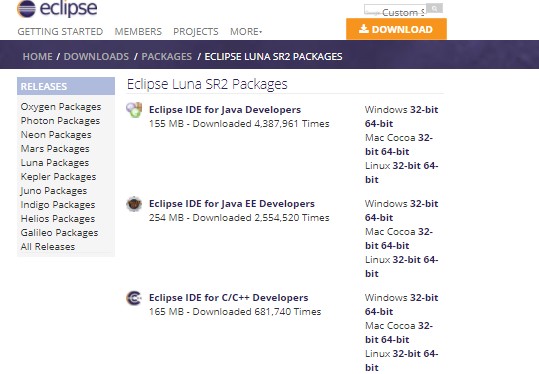Open Galileo Packages release
The width and height of the screenshot is (539, 374).
coord(59,233)
